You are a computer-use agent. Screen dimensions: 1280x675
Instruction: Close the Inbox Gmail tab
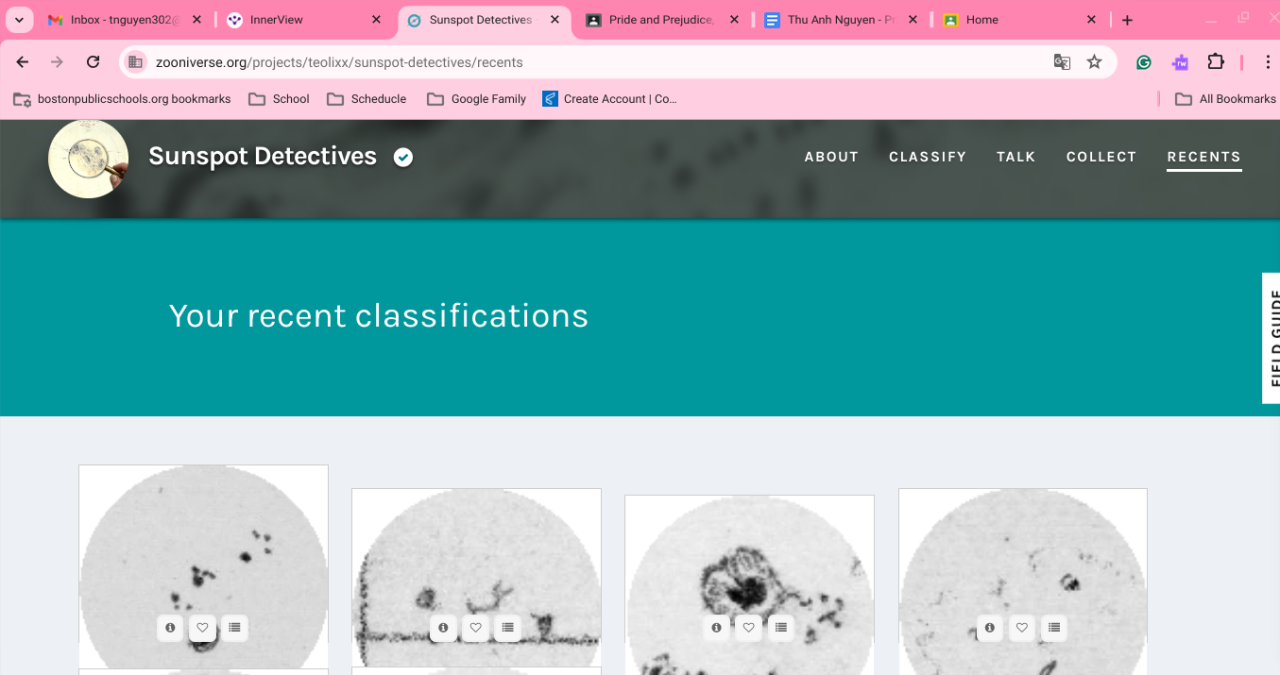coord(196,20)
